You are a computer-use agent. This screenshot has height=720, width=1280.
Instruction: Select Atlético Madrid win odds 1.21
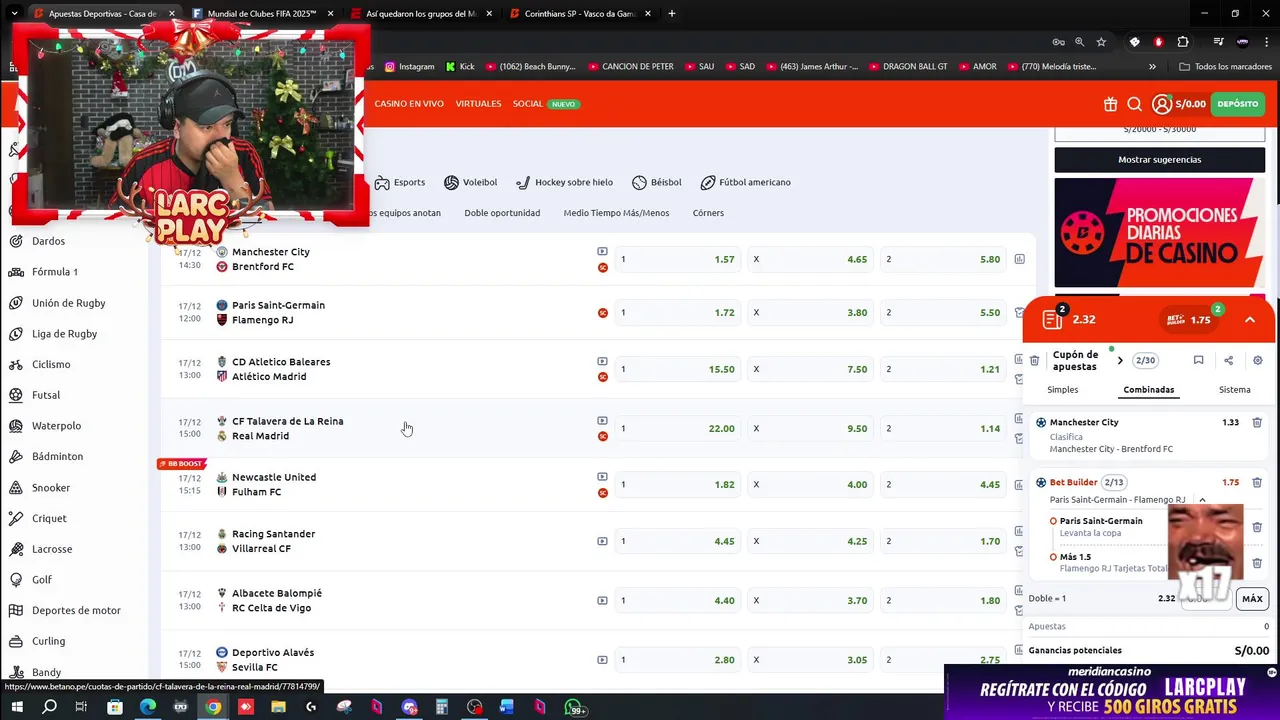pos(943,369)
